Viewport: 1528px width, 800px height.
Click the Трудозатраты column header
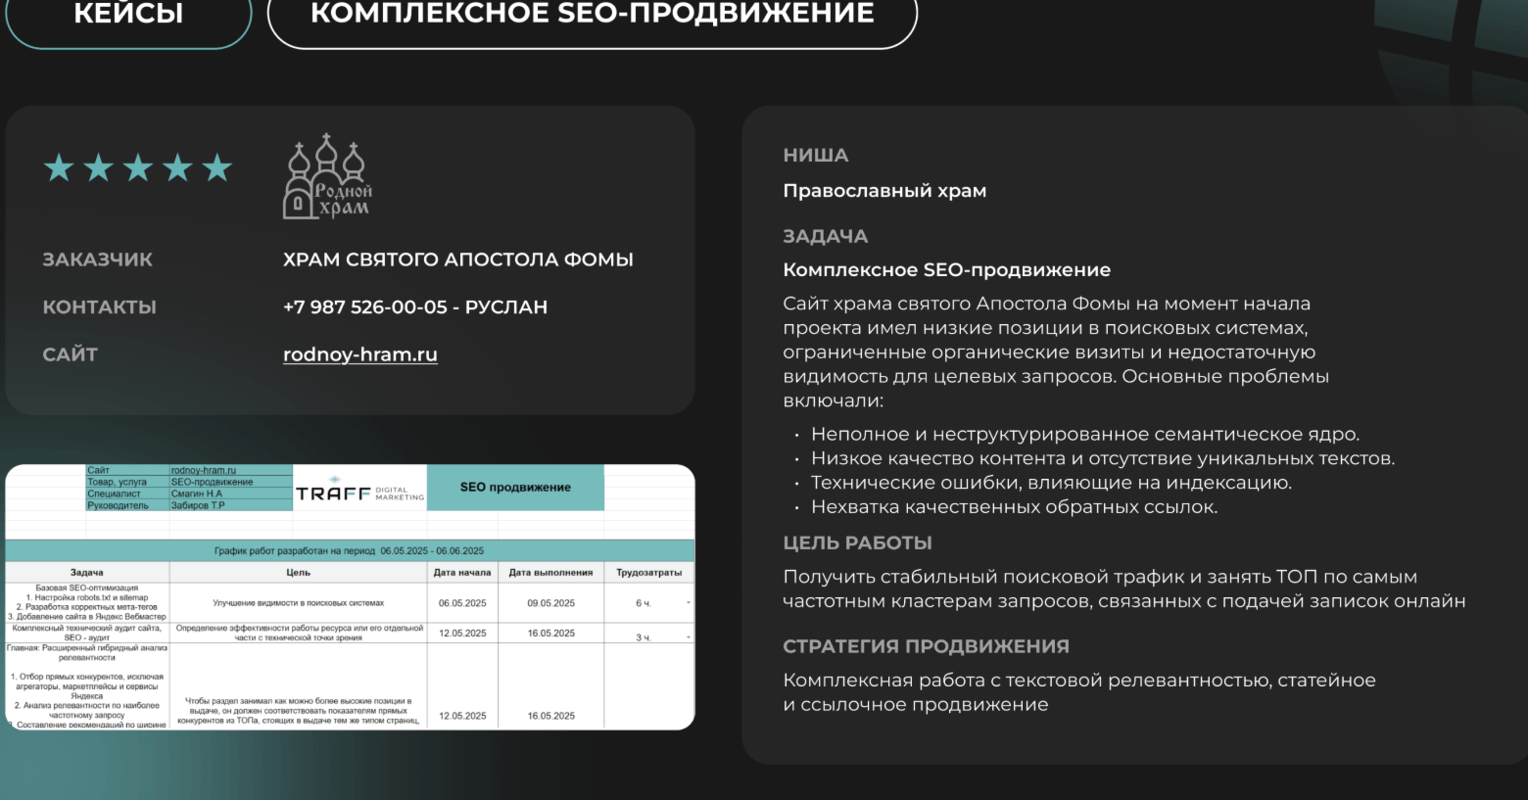click(x=649, y=573)
